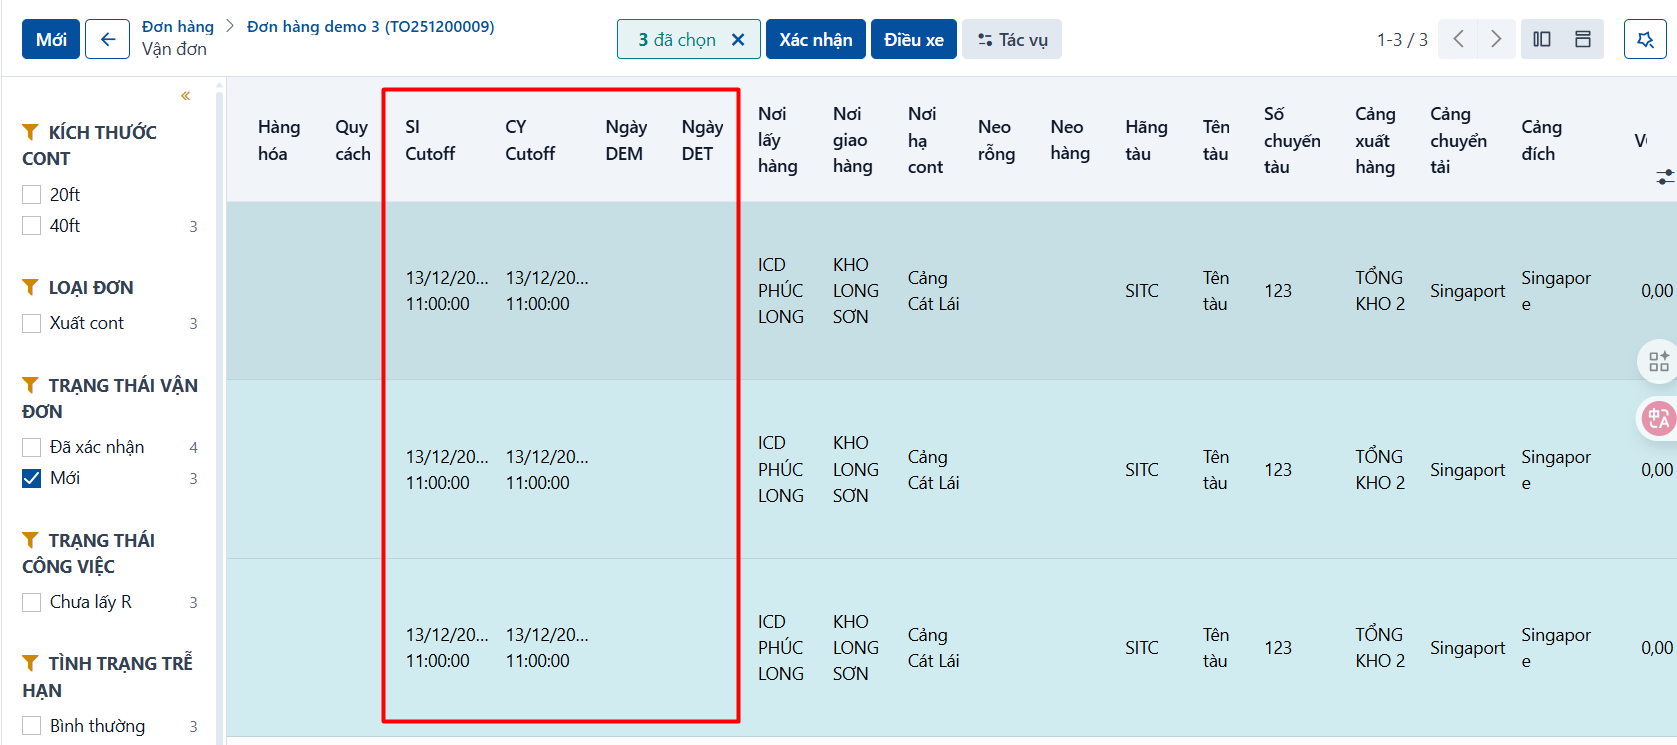This screenshot has width=1677, height=745.
Task: Sort by Cảng xuất hàng column
Action: click(1375, 140)
